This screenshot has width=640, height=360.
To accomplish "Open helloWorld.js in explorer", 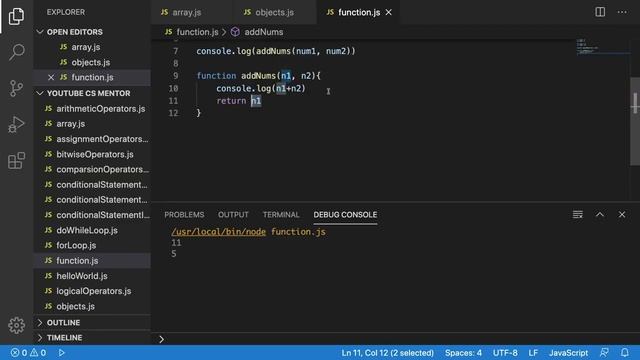I will point(92,276).
